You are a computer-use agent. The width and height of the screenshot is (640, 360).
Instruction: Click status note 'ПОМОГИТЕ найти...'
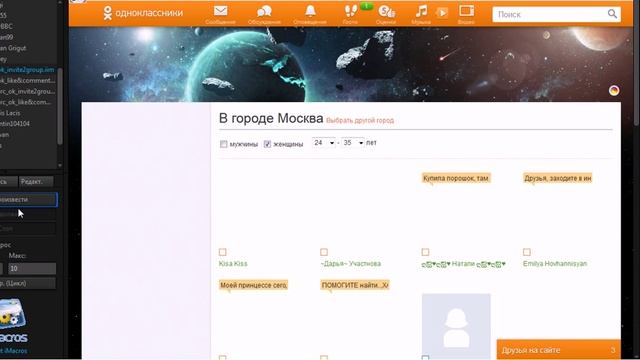[x=355, y=285]
